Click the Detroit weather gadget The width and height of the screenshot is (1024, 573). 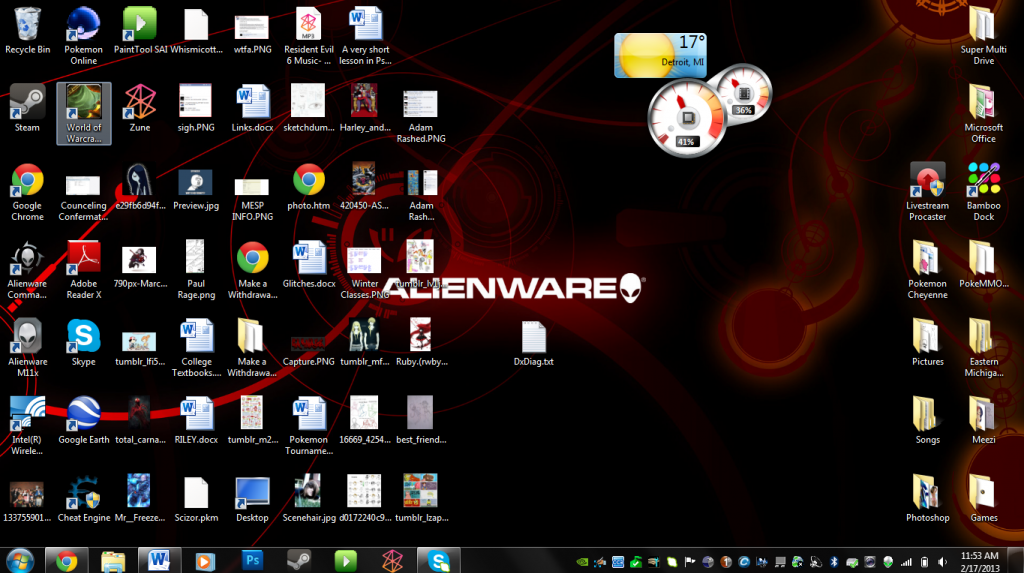(x=660, y=56)
